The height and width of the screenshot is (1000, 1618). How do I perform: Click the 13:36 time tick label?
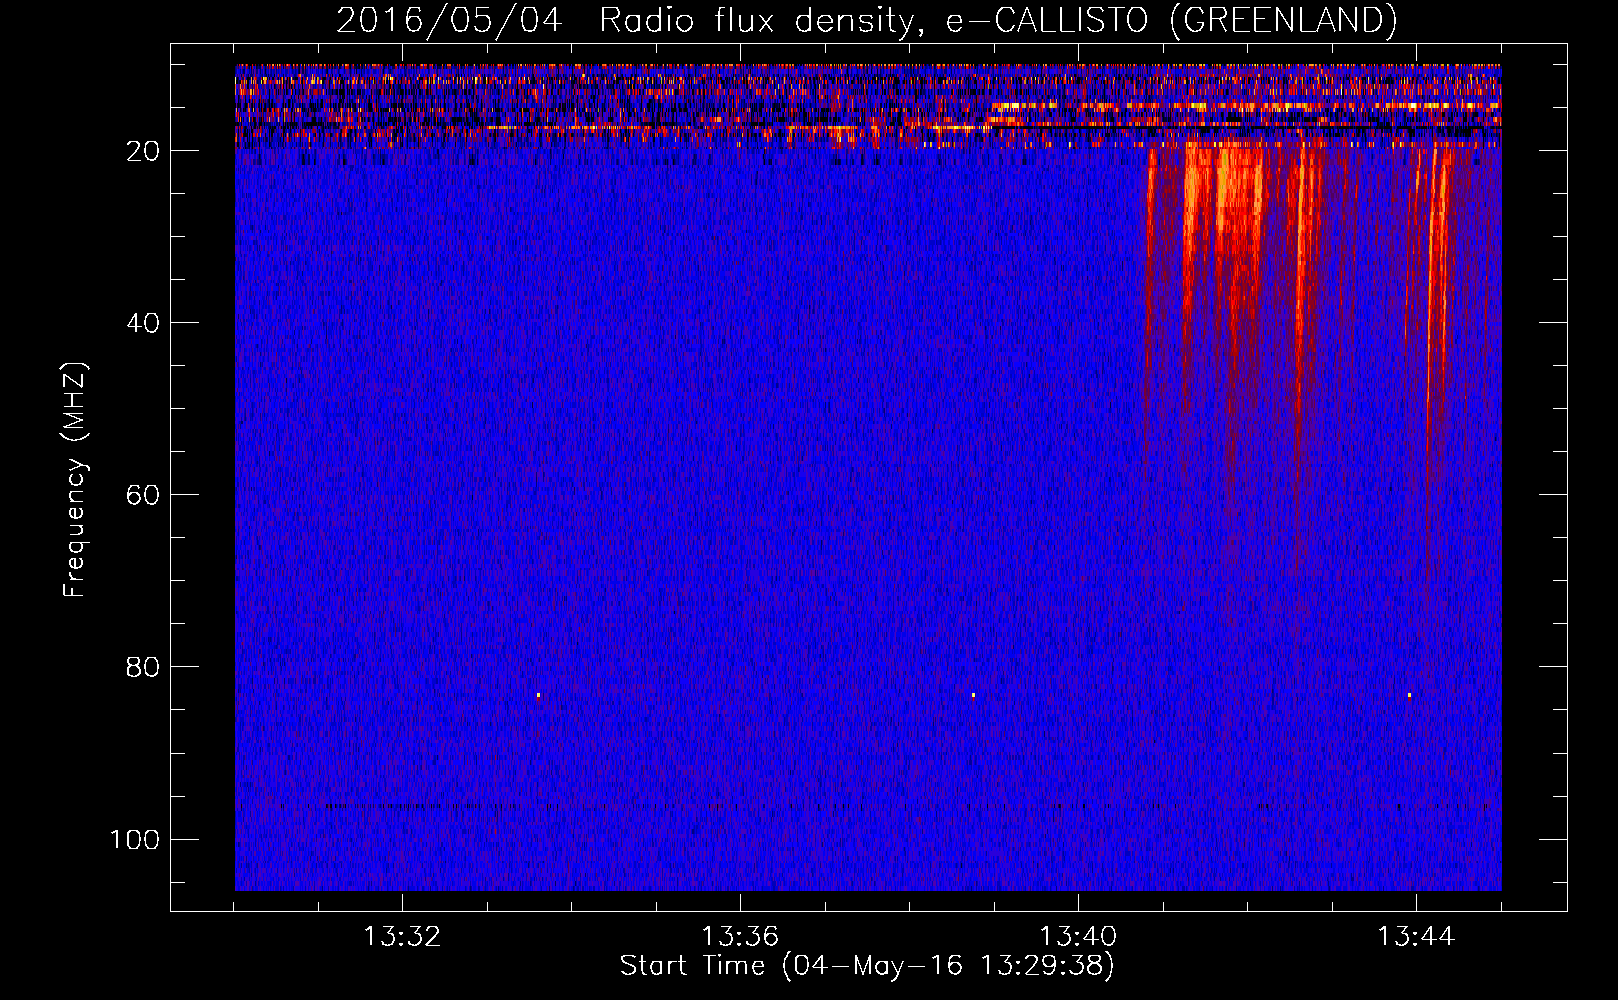click(740, 937)
